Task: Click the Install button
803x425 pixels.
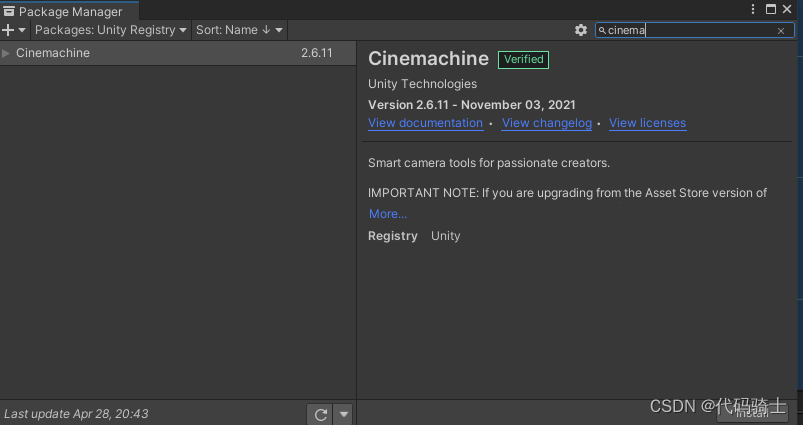Action: [752, 413]
